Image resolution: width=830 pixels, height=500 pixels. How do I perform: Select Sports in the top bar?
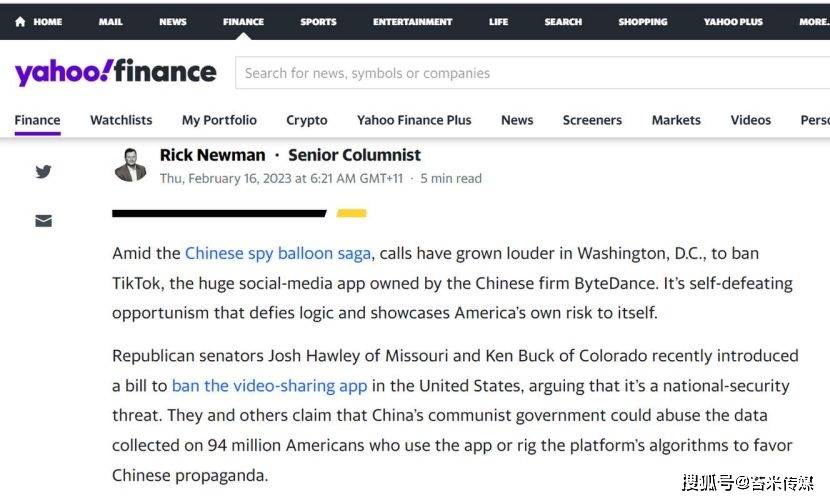(318, 22)
